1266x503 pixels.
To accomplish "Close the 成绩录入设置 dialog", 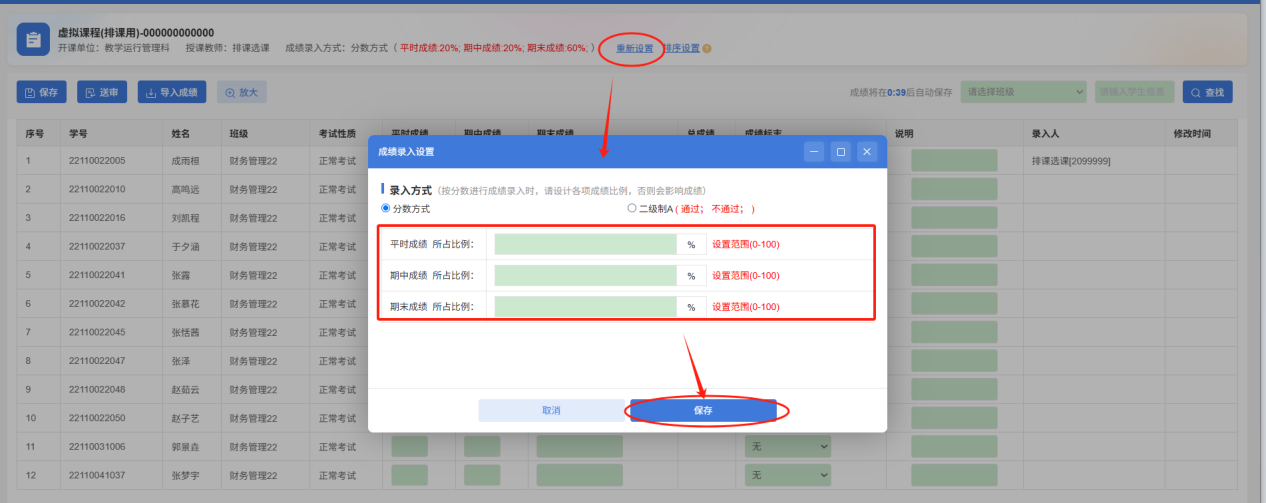I will click(x=866, y=152).
